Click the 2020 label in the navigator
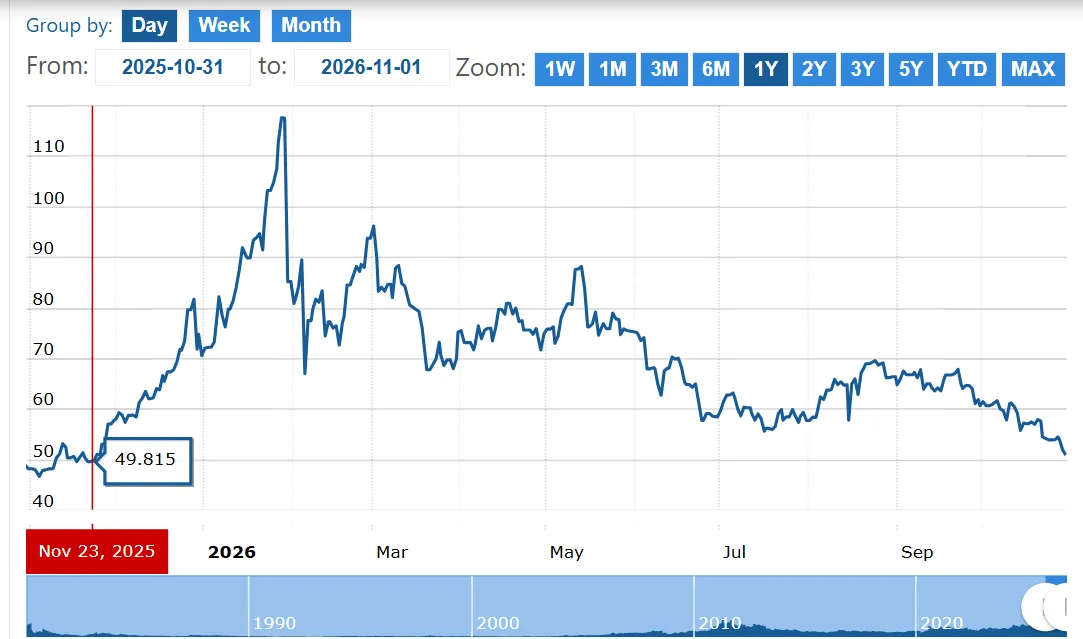Screen dimensions: 1083x639 click(x=941, y=623)
